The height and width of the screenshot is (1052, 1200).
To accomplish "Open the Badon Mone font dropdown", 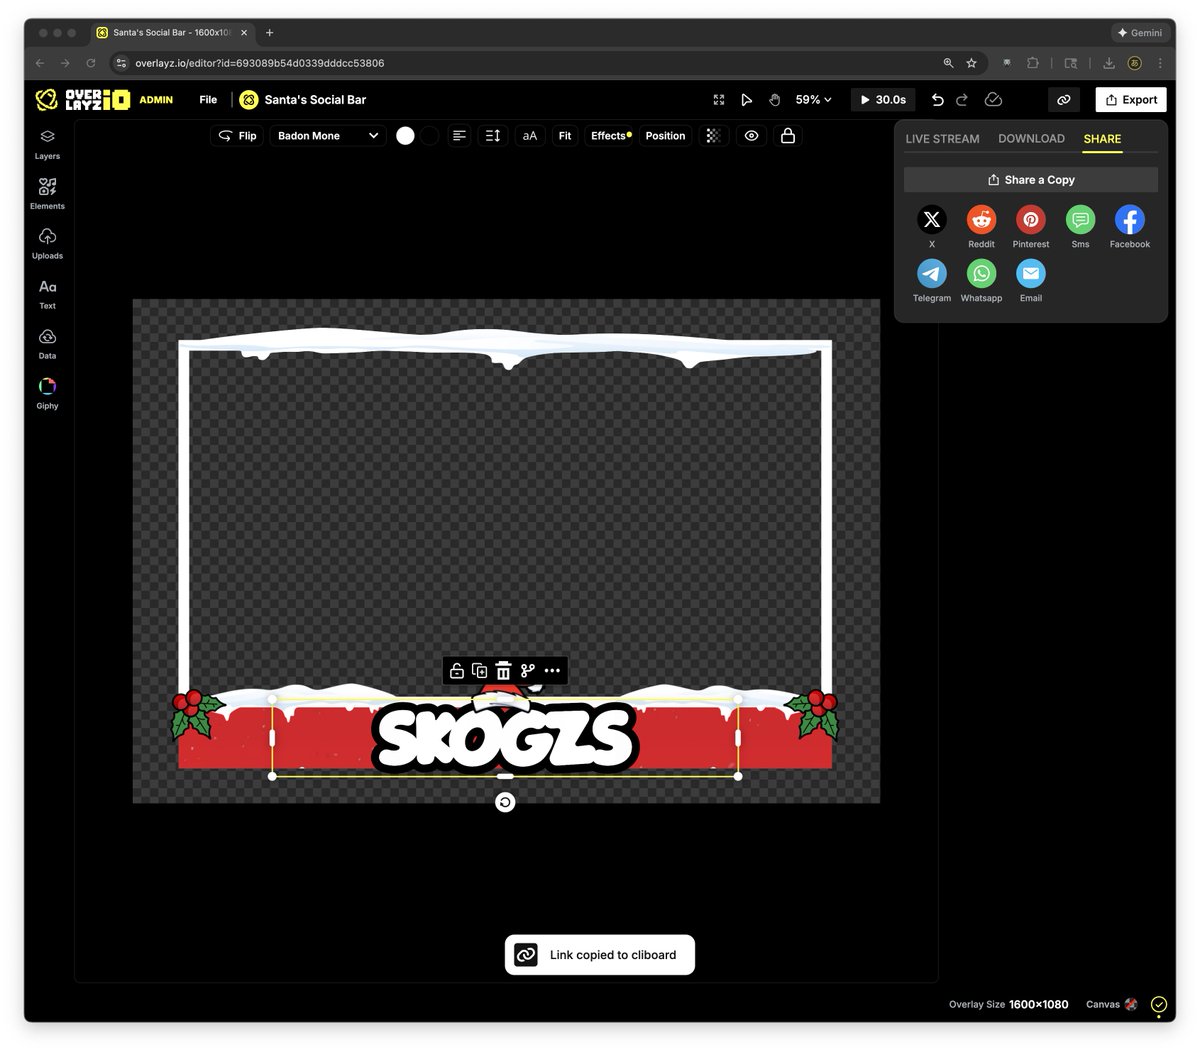I will [x=327, y=135].
